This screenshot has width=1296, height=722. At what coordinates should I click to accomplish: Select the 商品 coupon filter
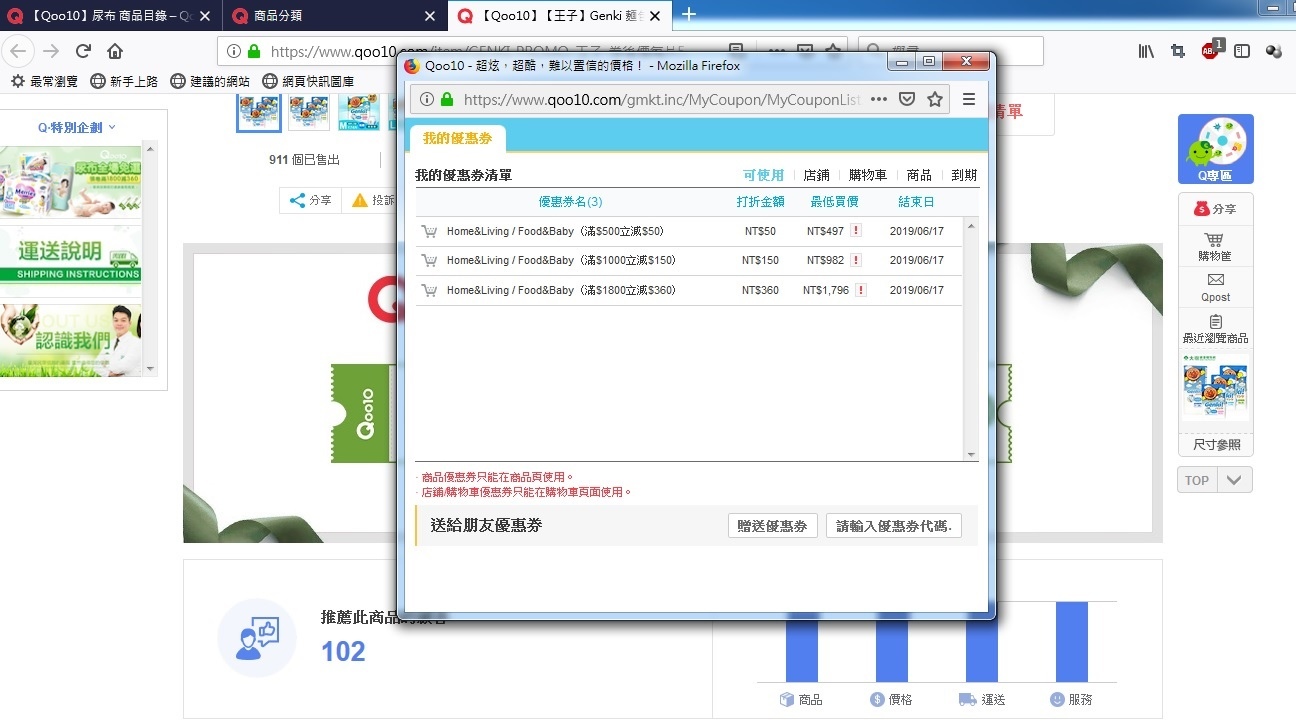point(919,175)
